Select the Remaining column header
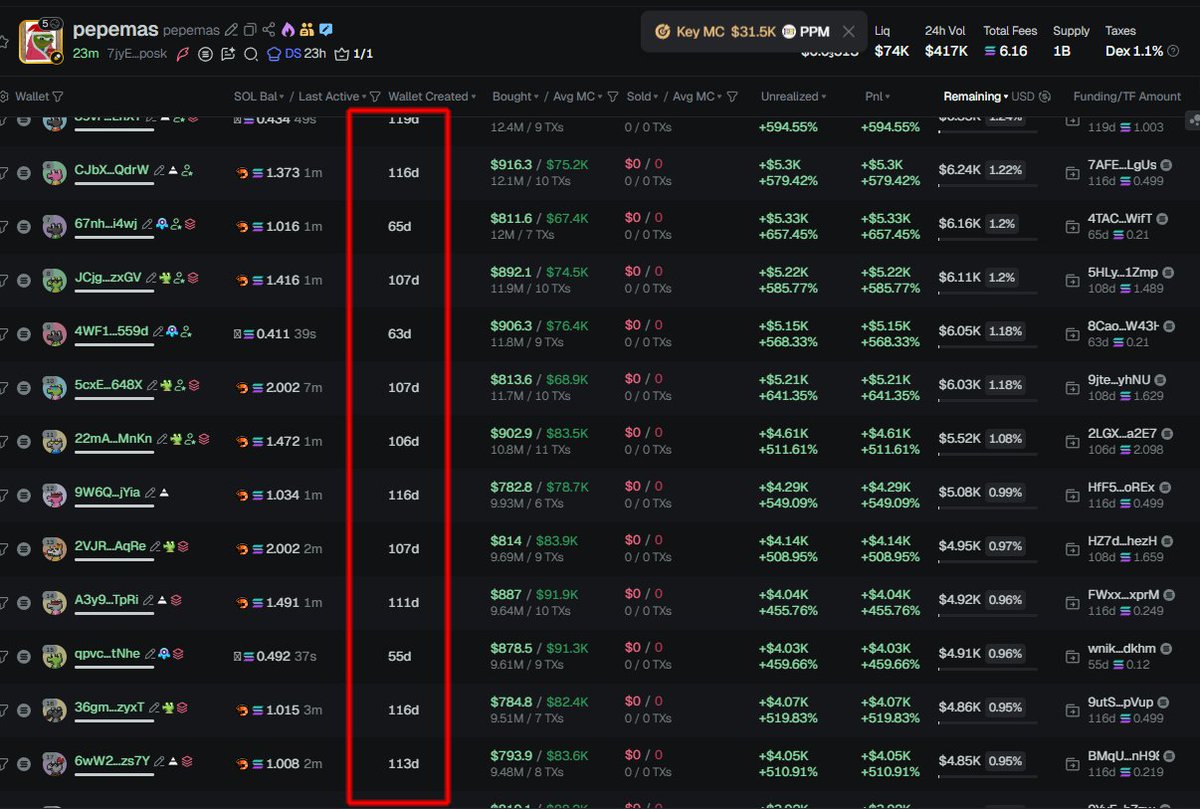Viewport: 1200px width, 809px height. tap(972, 97)
